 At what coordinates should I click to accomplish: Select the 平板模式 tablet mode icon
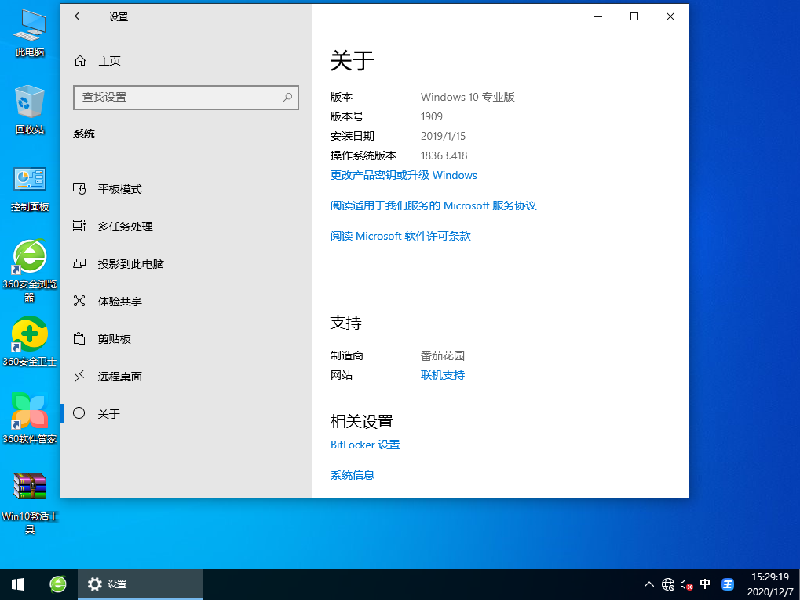(80, 189)
